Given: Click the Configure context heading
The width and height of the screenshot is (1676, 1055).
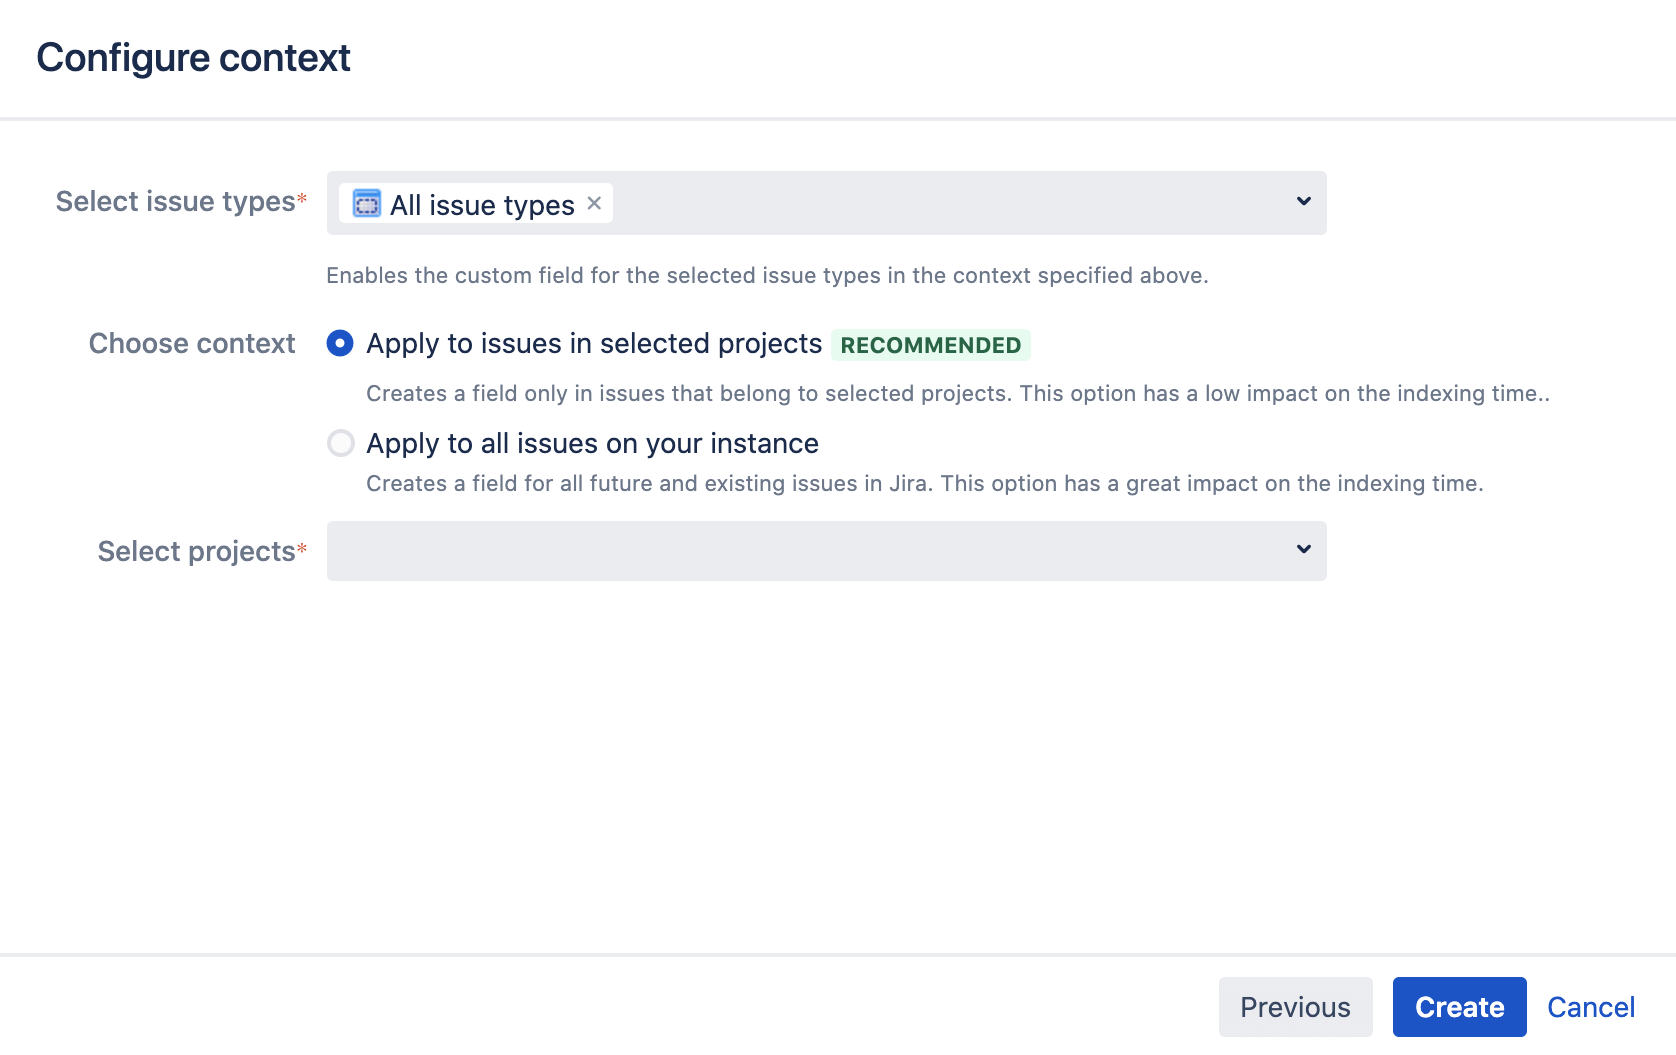Looking at the screenshot, I should pos(193,57).
